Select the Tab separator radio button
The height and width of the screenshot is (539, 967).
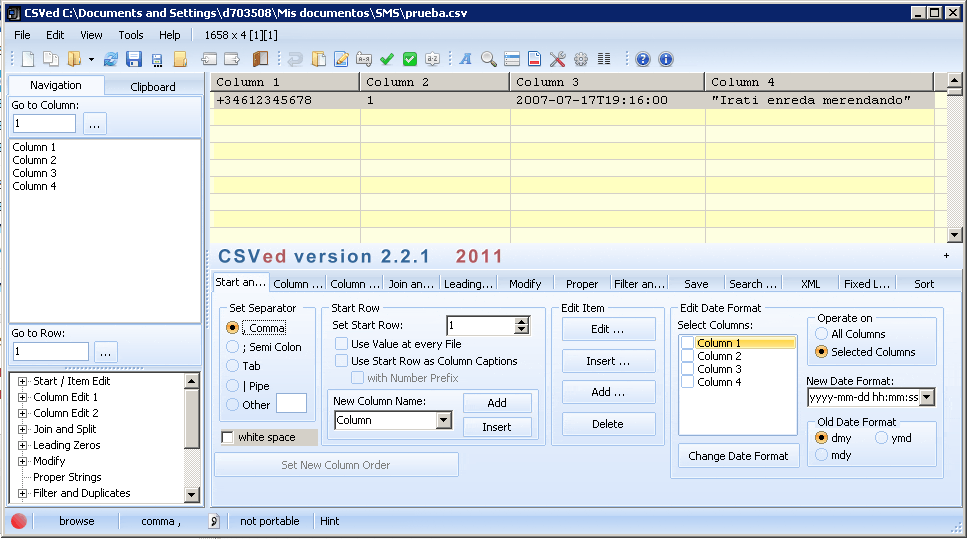click(232, 366)
